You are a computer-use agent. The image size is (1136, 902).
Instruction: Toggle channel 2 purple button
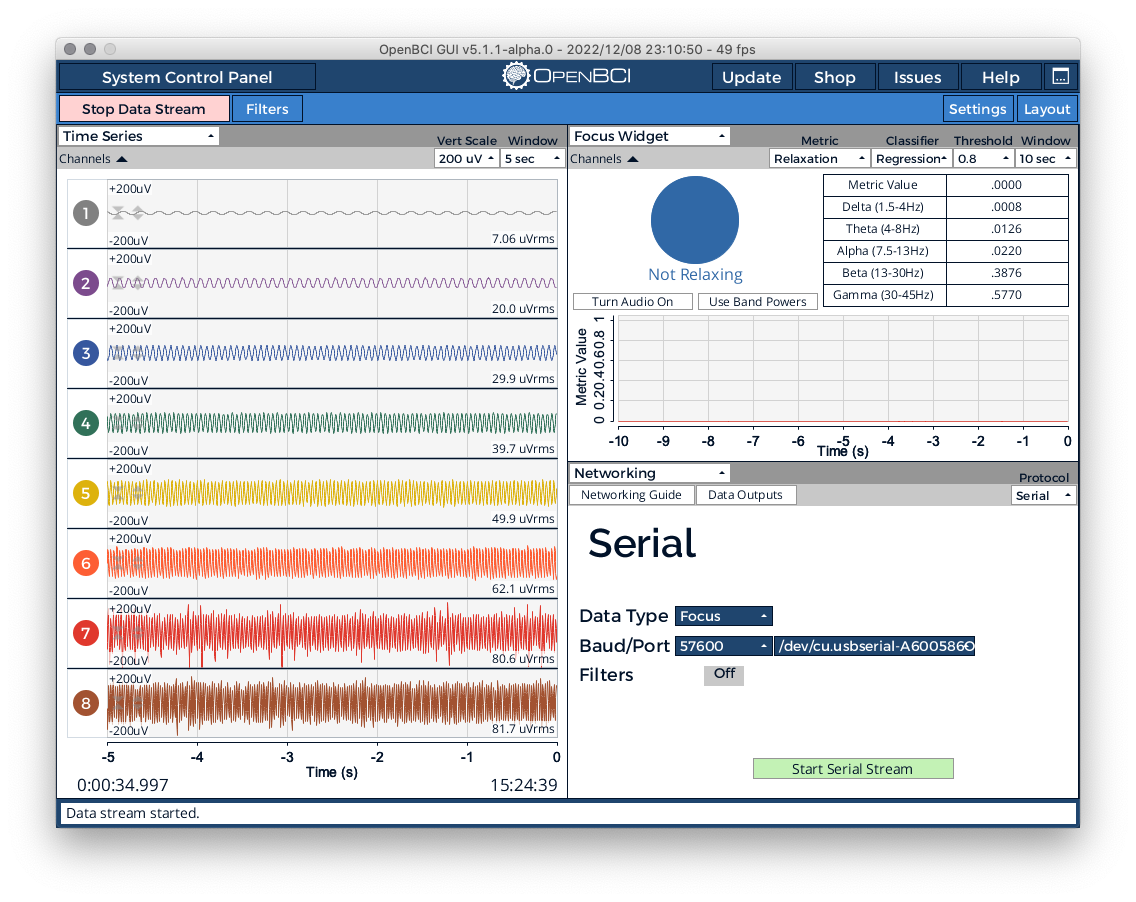pos(85,283)
